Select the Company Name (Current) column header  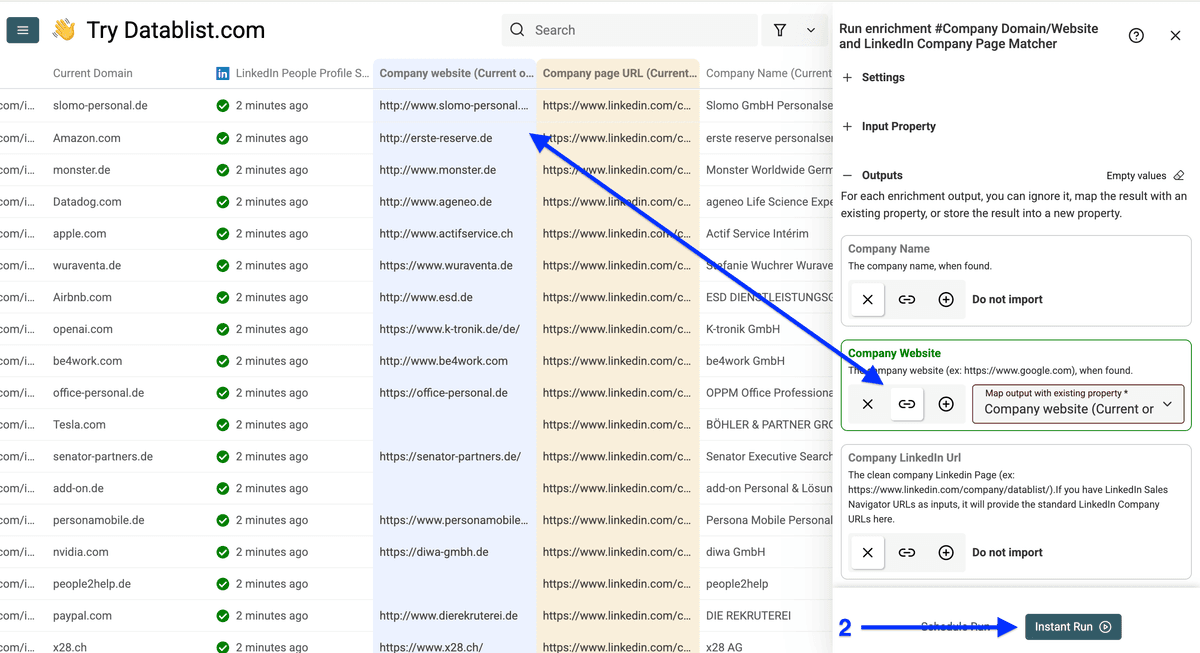tap(768, 73)
